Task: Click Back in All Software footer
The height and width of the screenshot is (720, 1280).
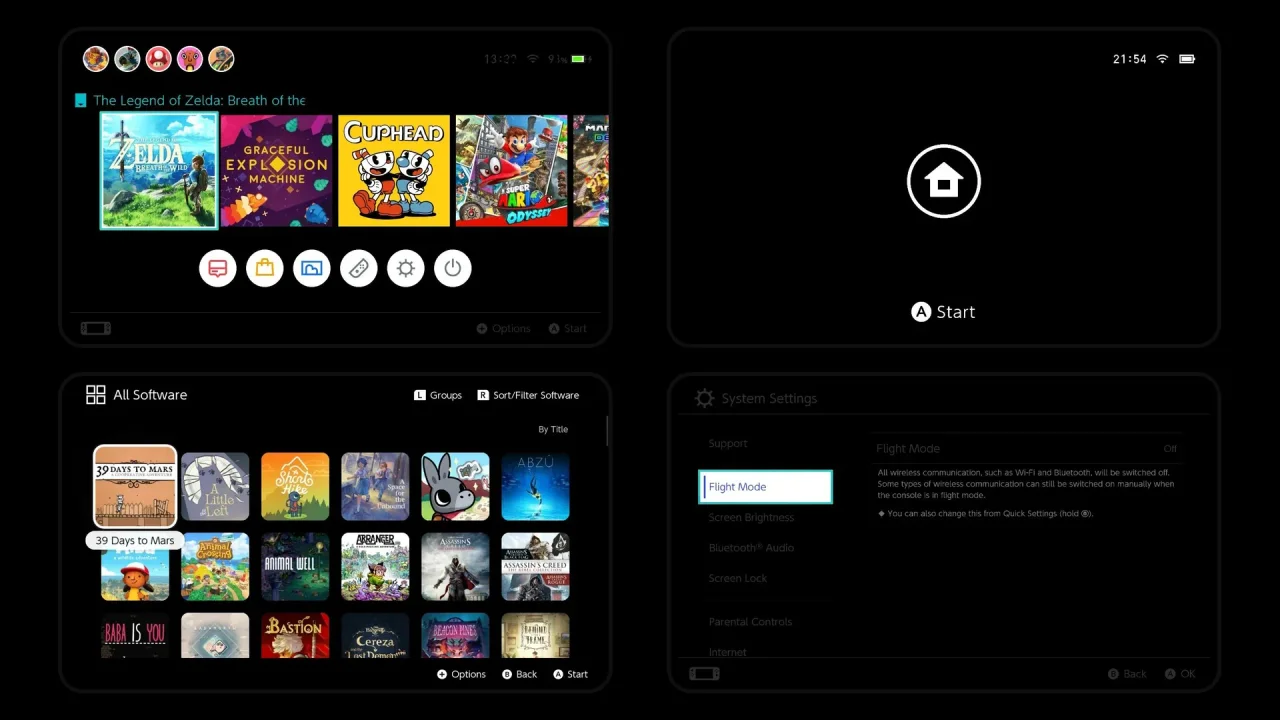Action: (x=520, y=674)
